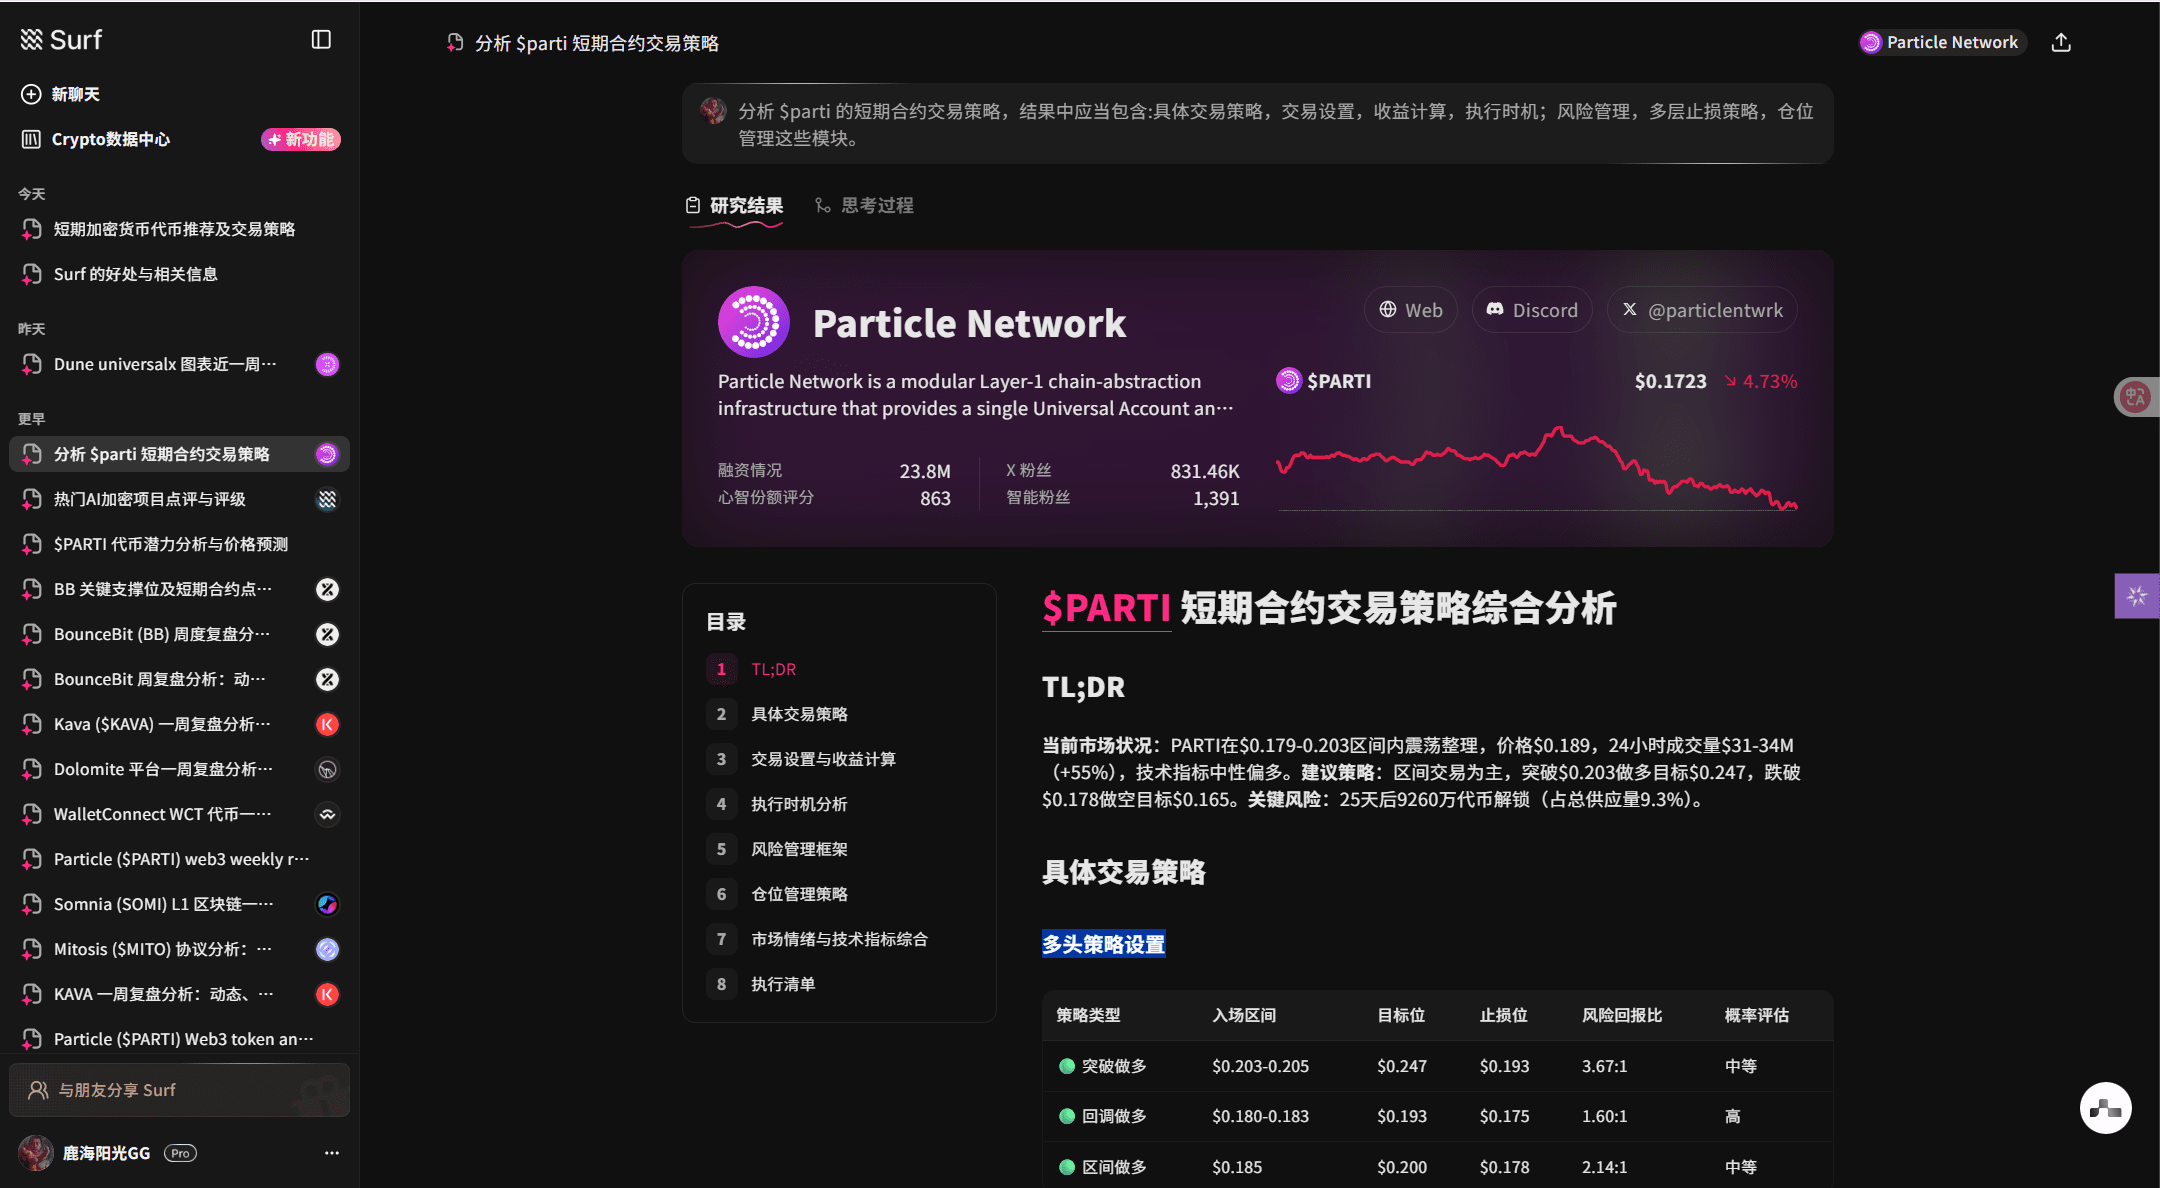Image resolution: width=2160 pixels, height=1188 pixels.
Task: Switch to 思考过程 tab
Action: click(865, 205)
